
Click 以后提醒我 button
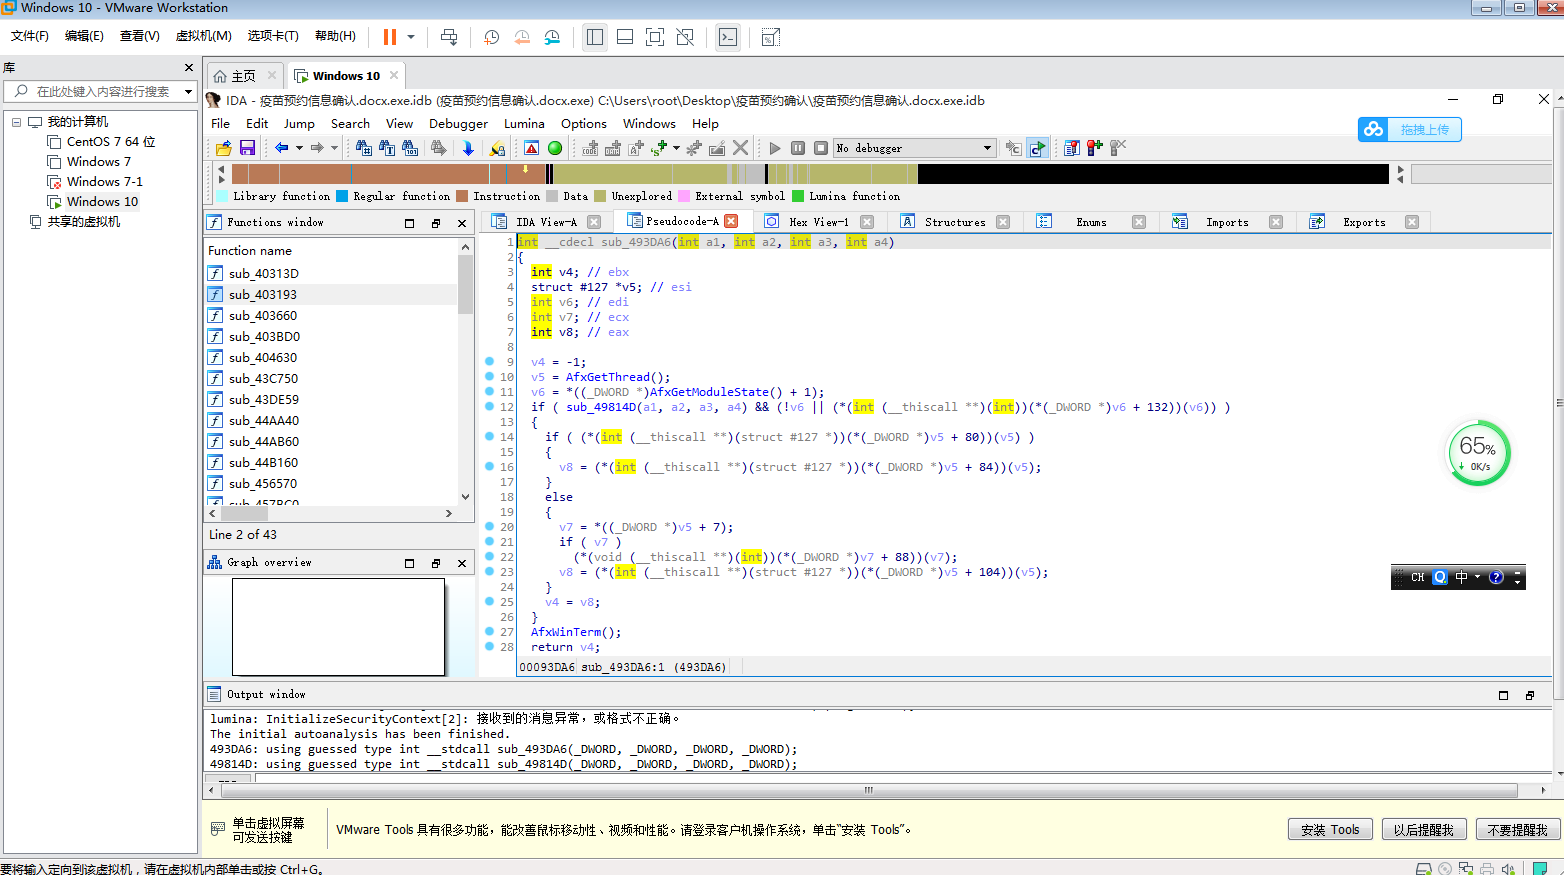coord(1424,830)
